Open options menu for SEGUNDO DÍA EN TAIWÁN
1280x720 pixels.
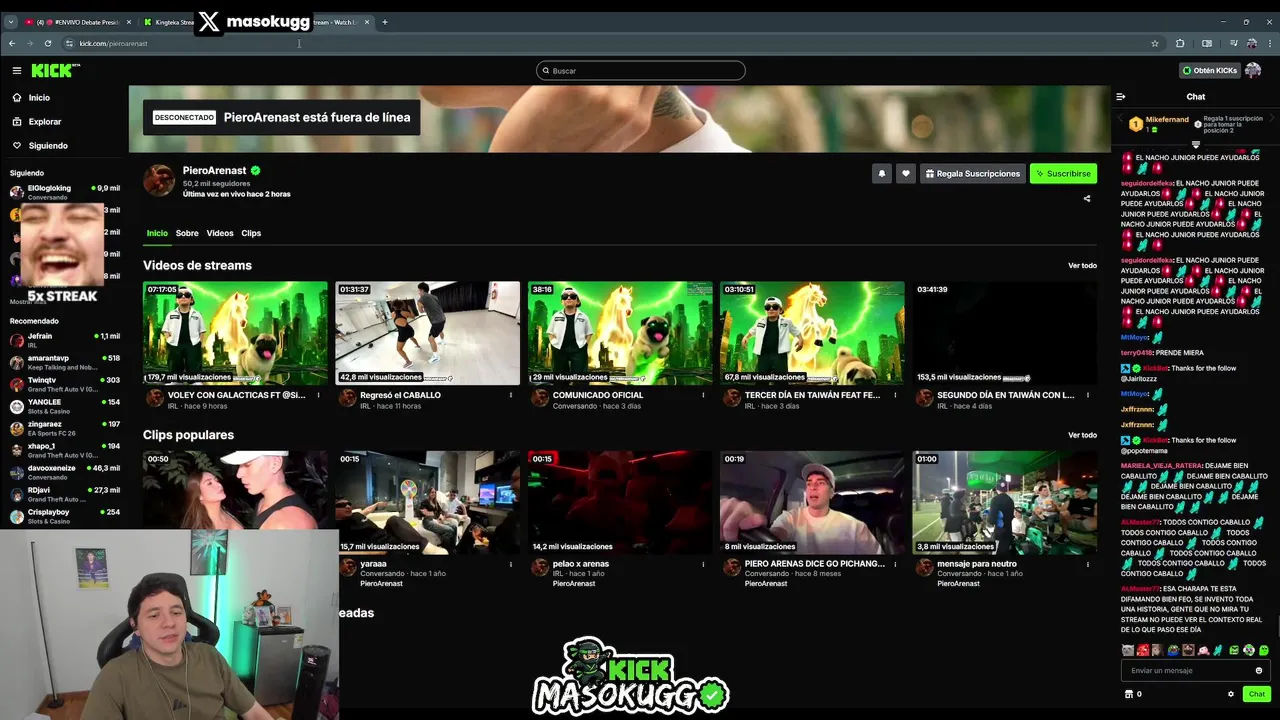tap(1087, 395)
